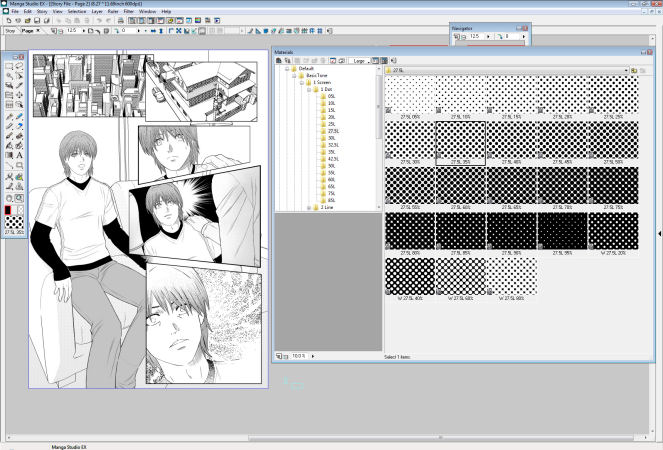Expand the 2 Line folder
This screenshot has height=450, width=663.
click(x=309, y=208)
